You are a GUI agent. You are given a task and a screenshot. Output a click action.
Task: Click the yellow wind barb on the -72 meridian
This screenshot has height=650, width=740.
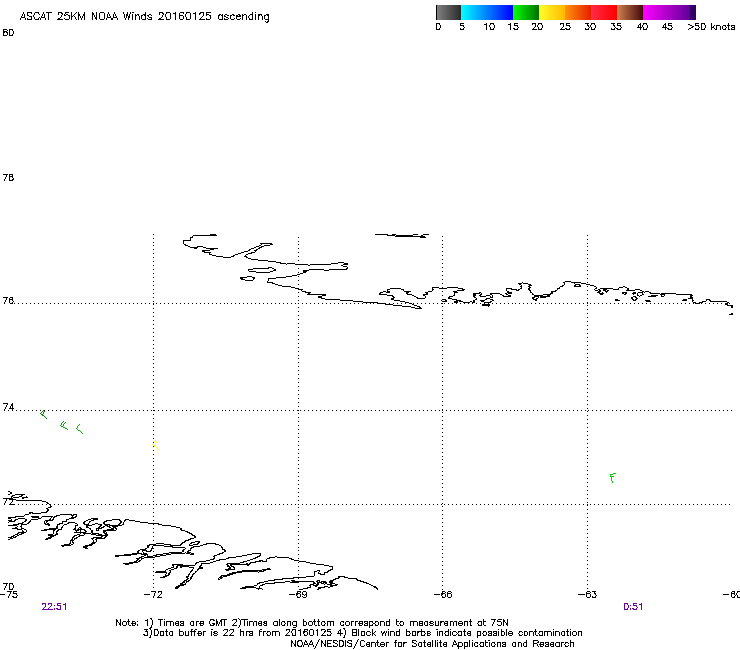click(x=156, y=445)
